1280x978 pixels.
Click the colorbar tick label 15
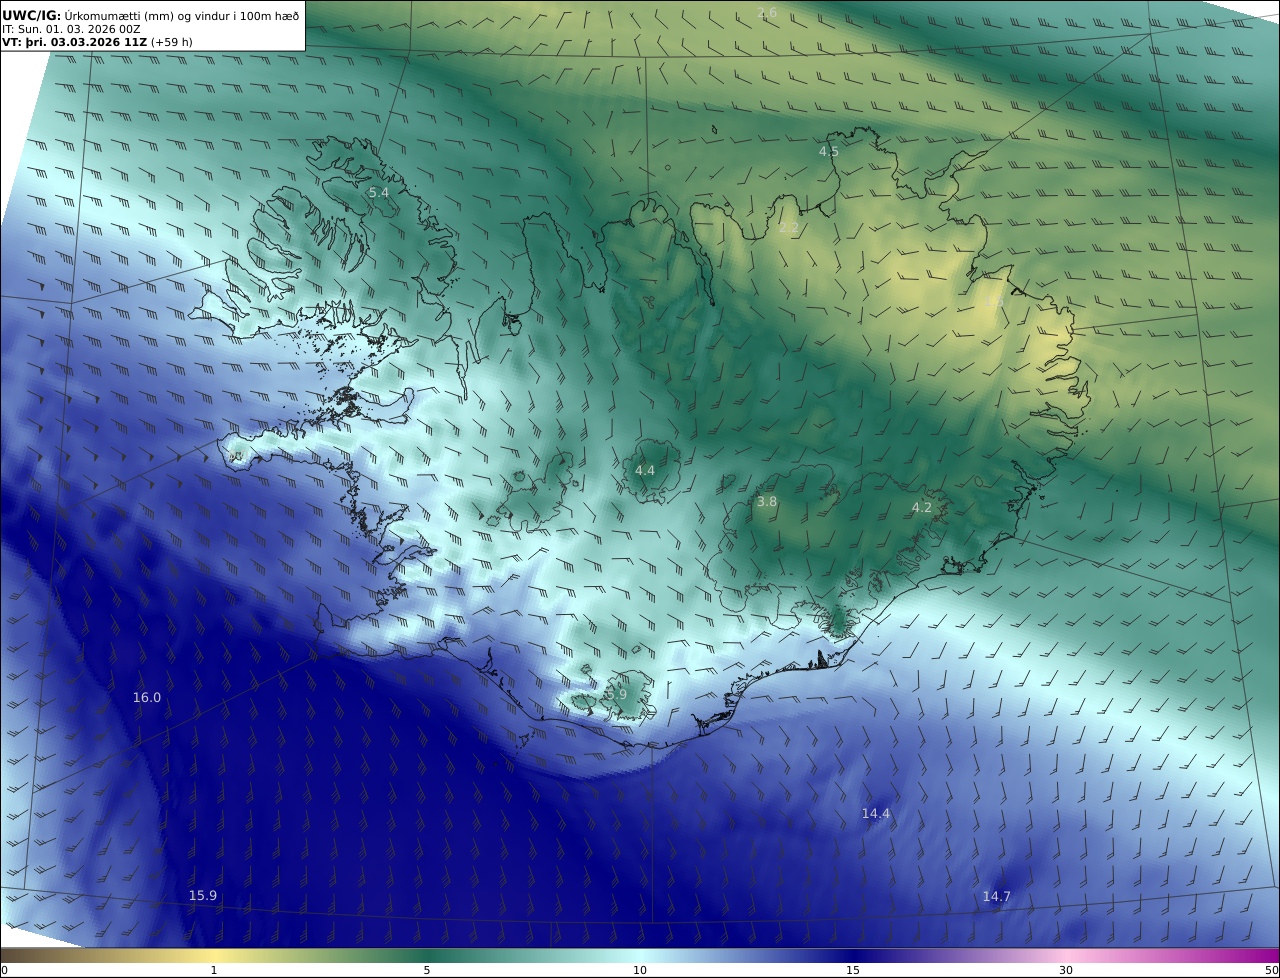point(853,970)
